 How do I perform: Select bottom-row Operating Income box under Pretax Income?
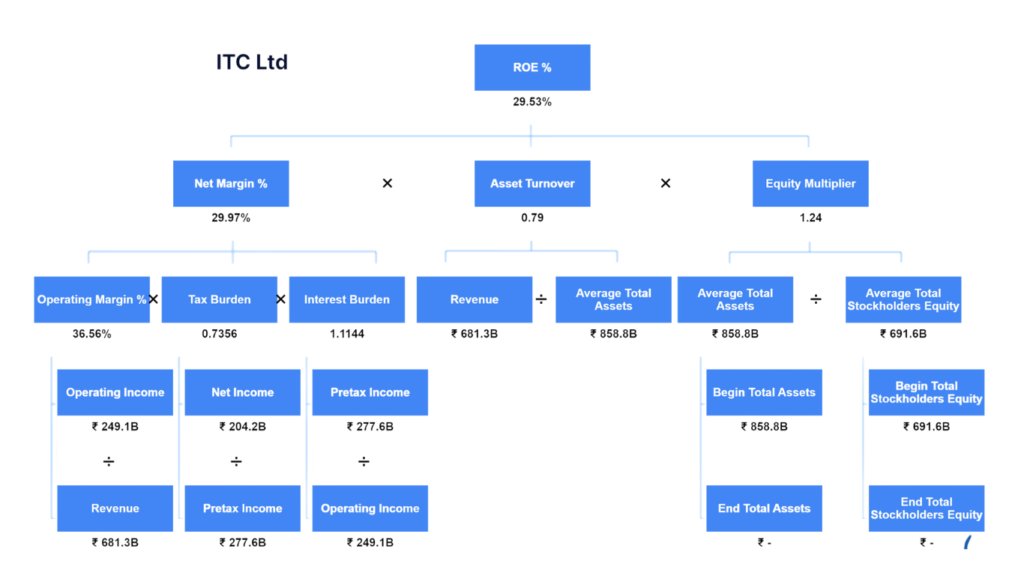coord(370,508)
